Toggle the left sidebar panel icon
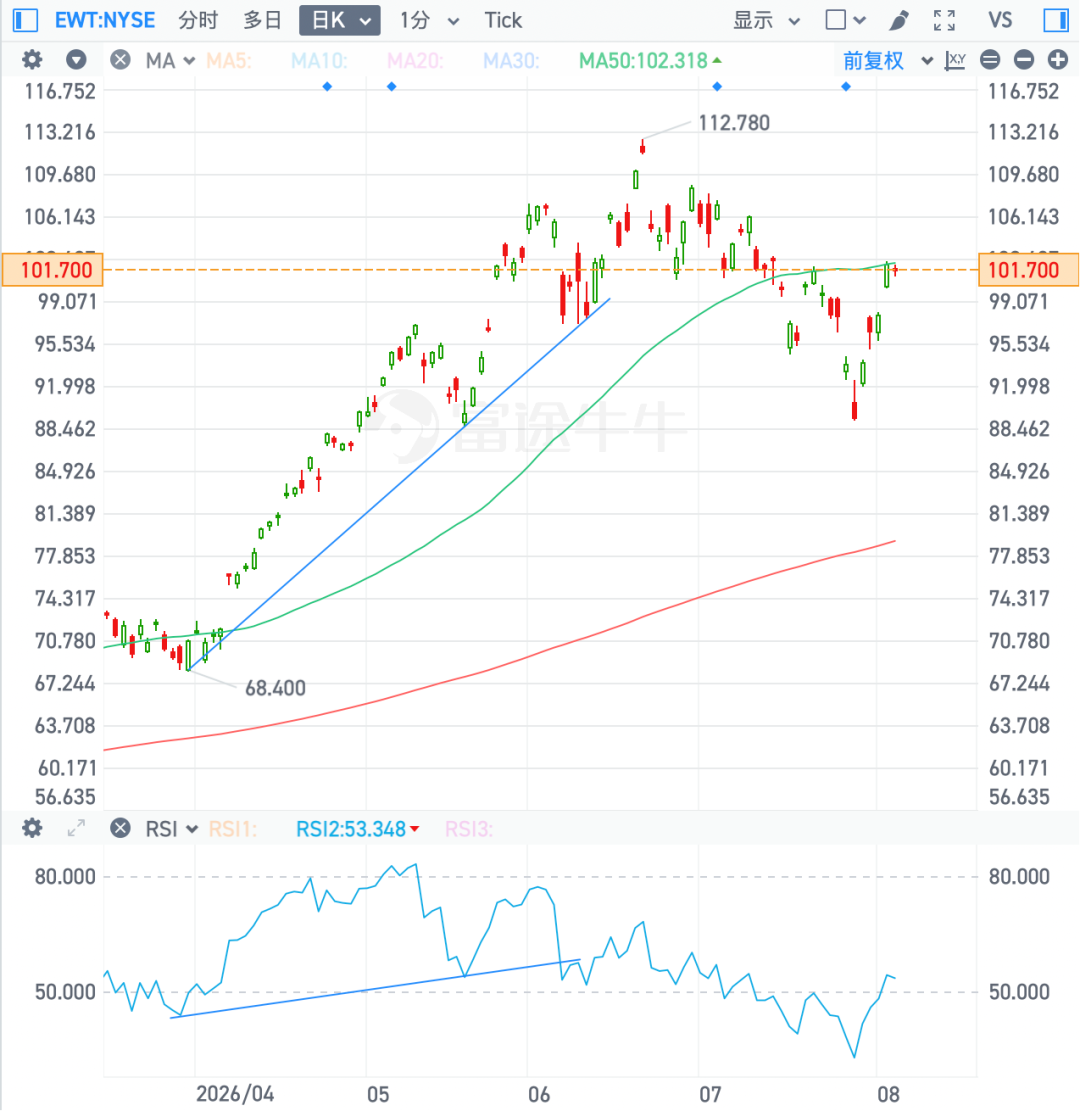 26,20
